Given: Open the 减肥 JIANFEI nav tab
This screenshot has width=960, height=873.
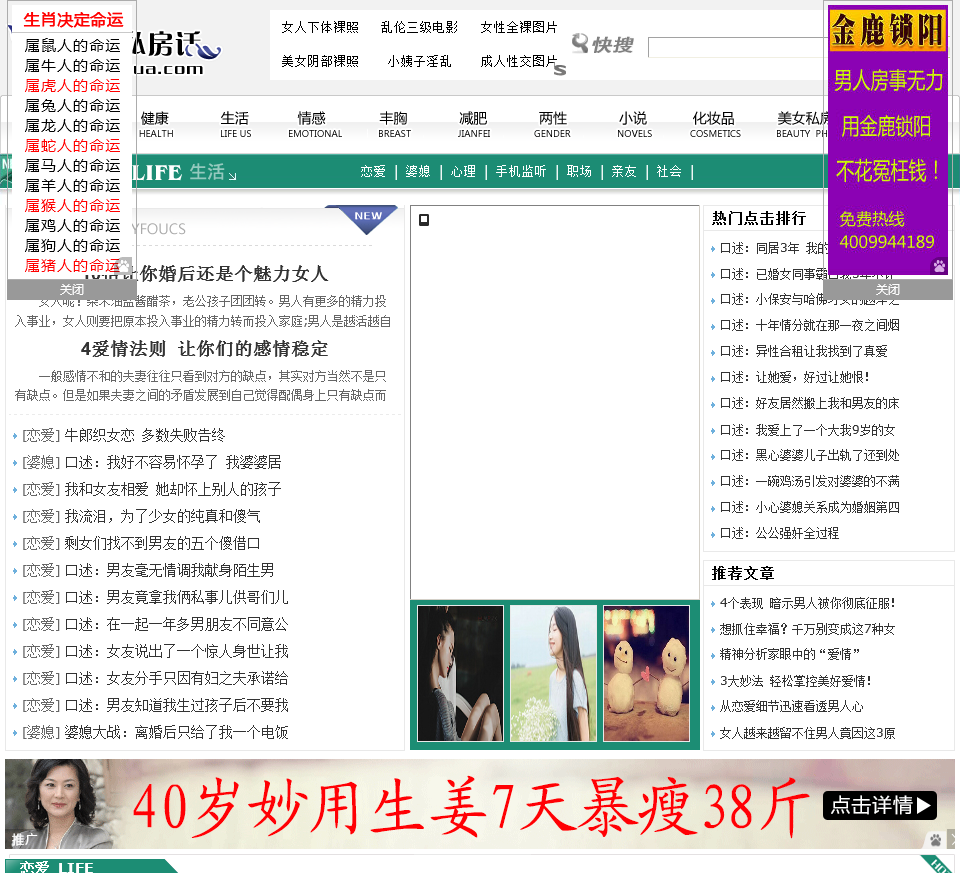Looking at the screenshot, I should tap(474, 124).
